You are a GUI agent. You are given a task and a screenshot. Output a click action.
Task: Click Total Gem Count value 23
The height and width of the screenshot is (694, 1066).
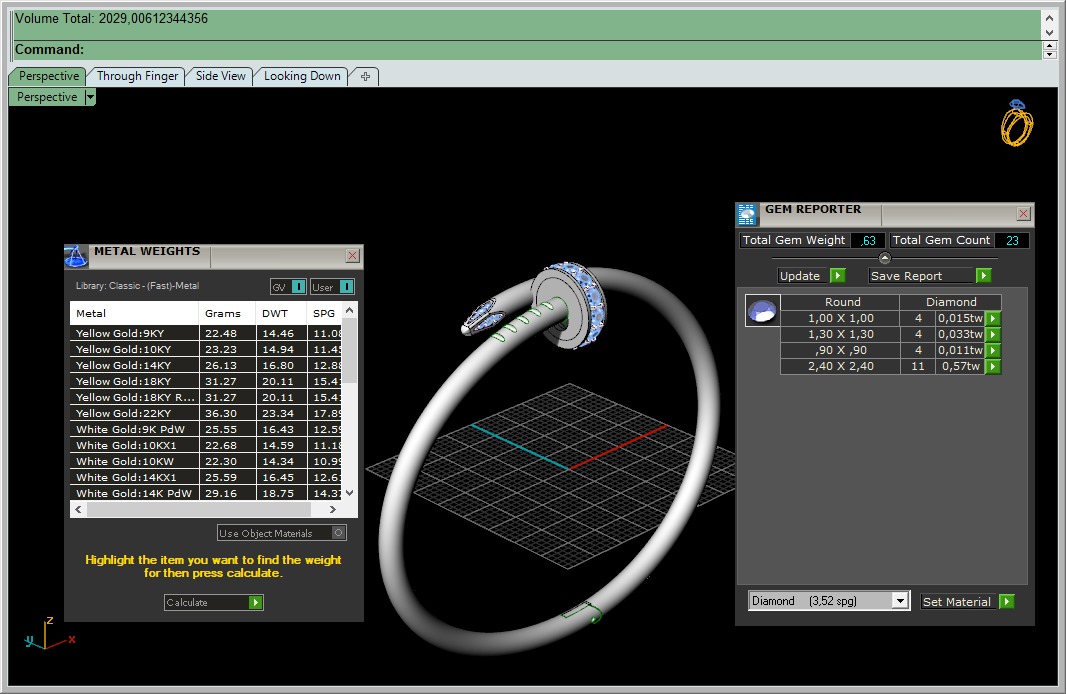coord(1012,241)
